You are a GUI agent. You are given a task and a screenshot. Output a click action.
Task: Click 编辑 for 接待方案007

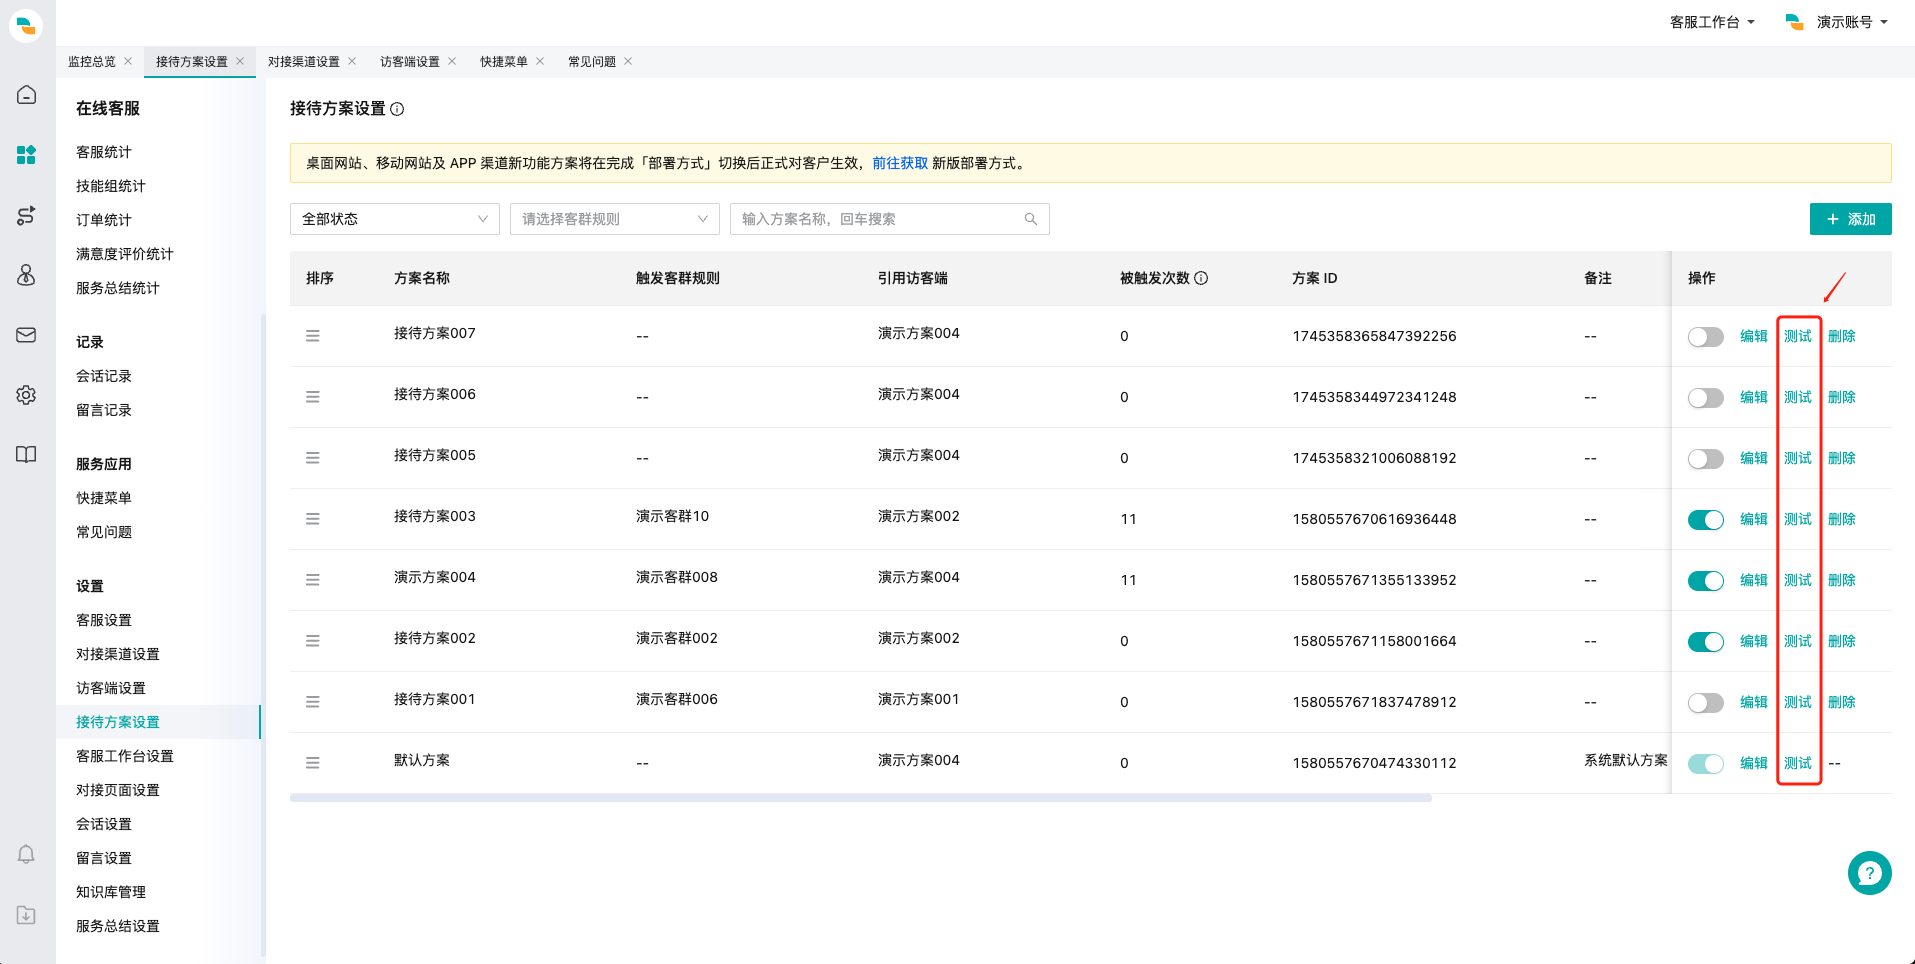(1754, 336)
